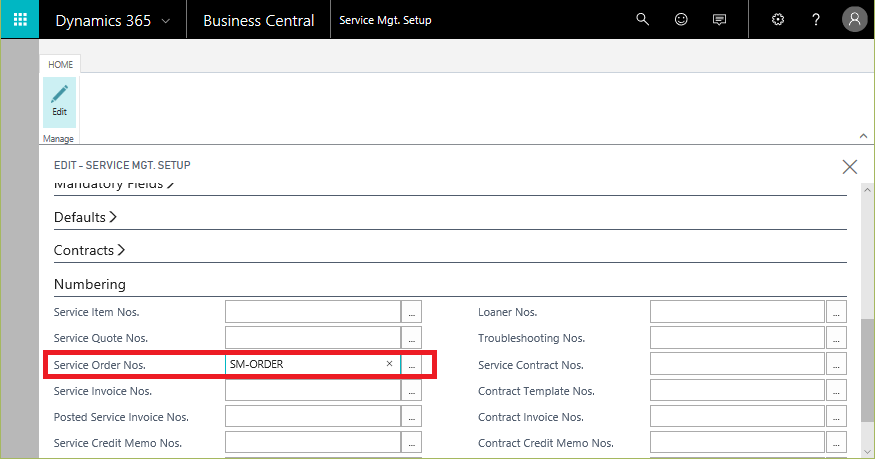Expand the Contracts section
Screen dimensions: 875x459
(89, 250)
